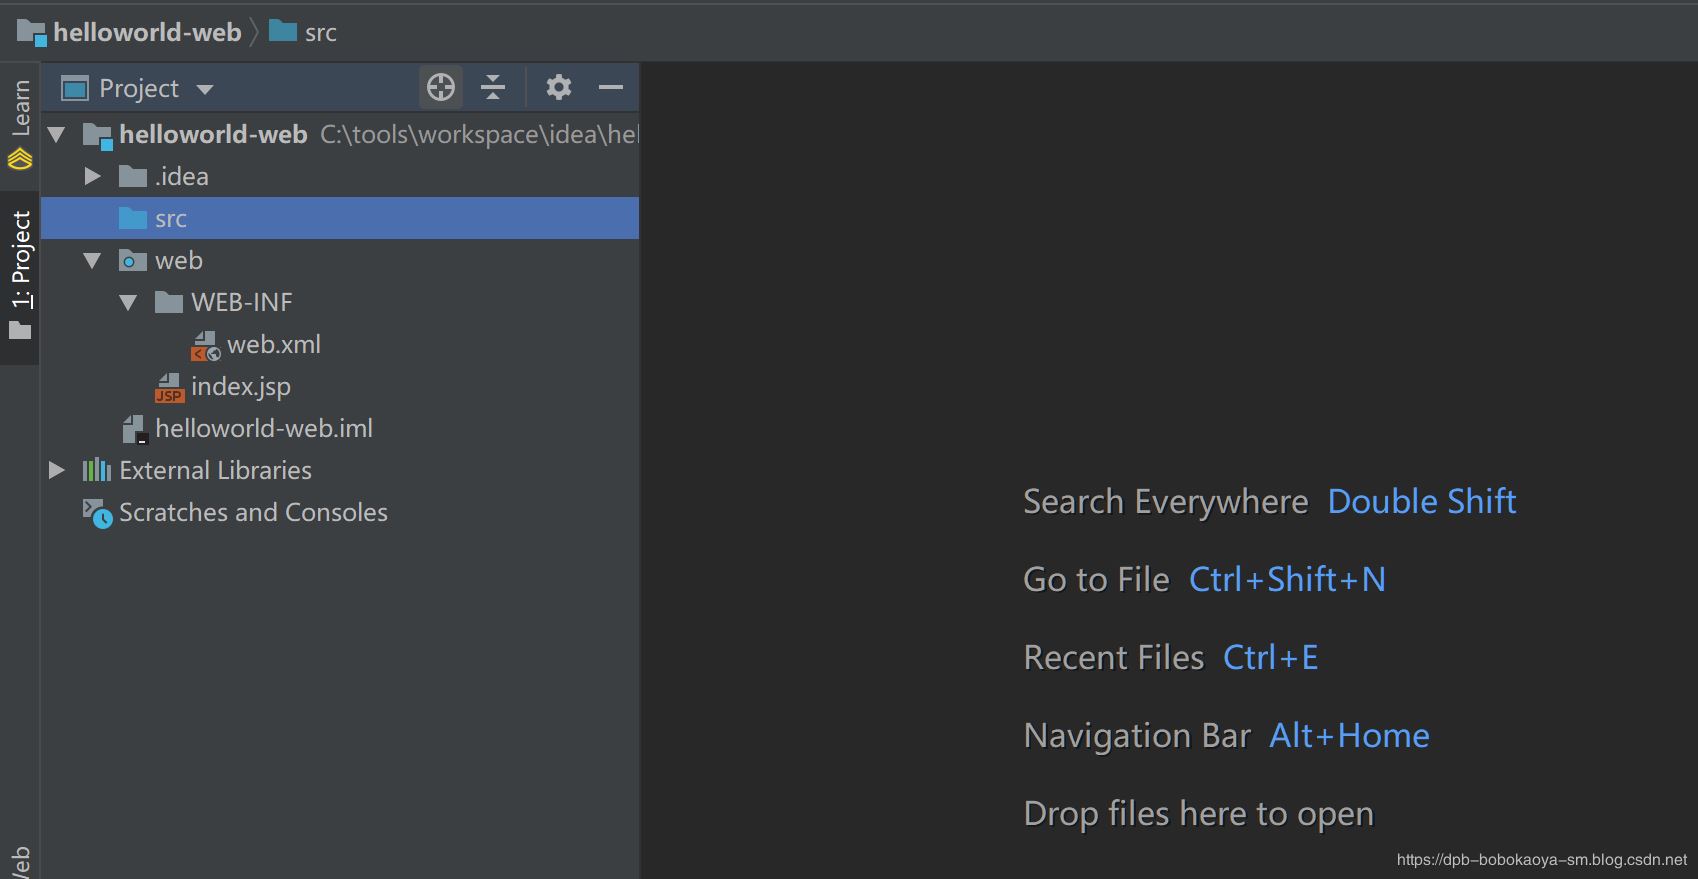Viewport: 1698px width, 879px height.
Task: Click the Alt+Home shortcut hint
Action: point(1349,735)
